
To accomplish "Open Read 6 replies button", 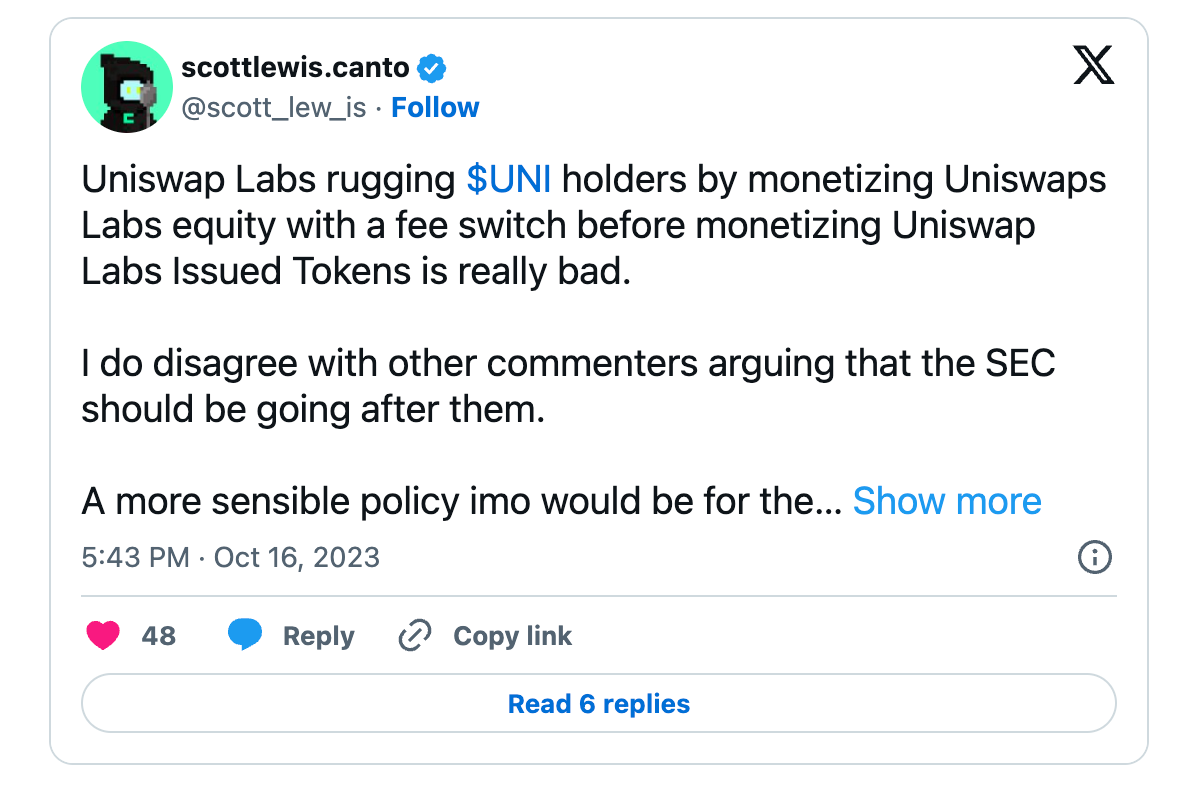I will pyautogui.click(x=598, y=703).
